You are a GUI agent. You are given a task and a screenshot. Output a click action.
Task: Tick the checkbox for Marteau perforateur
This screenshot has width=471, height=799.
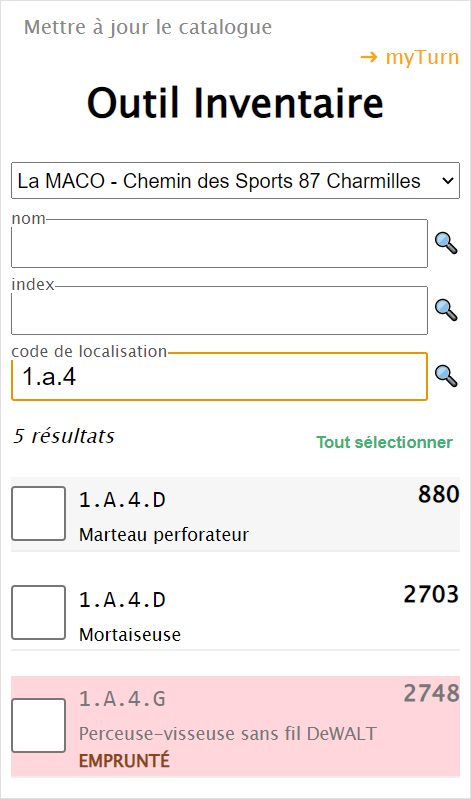38,513
